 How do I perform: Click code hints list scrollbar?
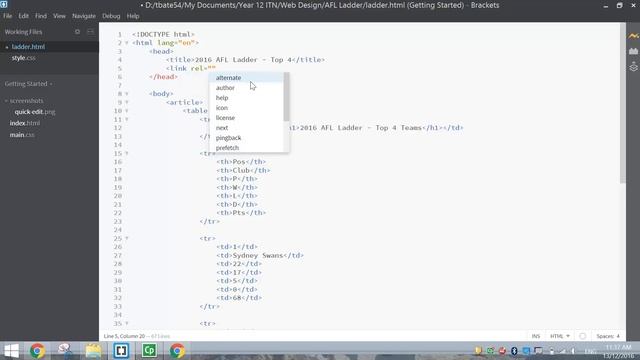287,97
